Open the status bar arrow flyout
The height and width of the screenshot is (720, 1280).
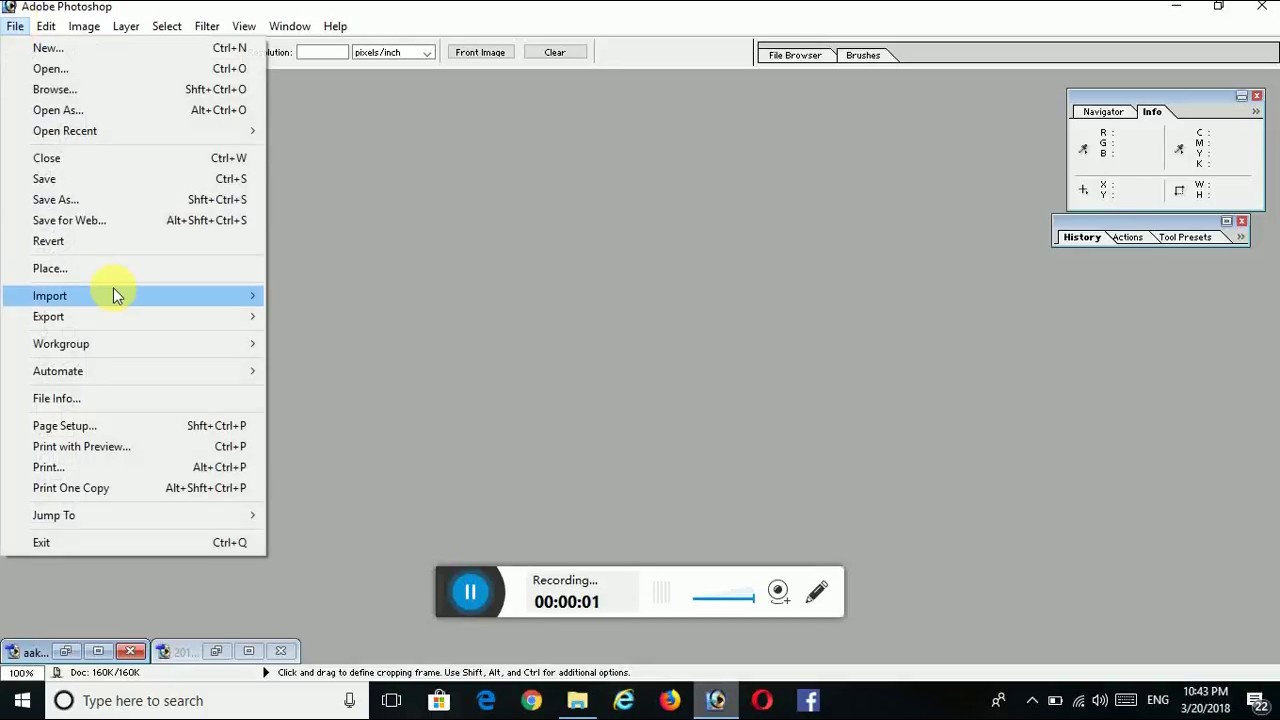265,673
